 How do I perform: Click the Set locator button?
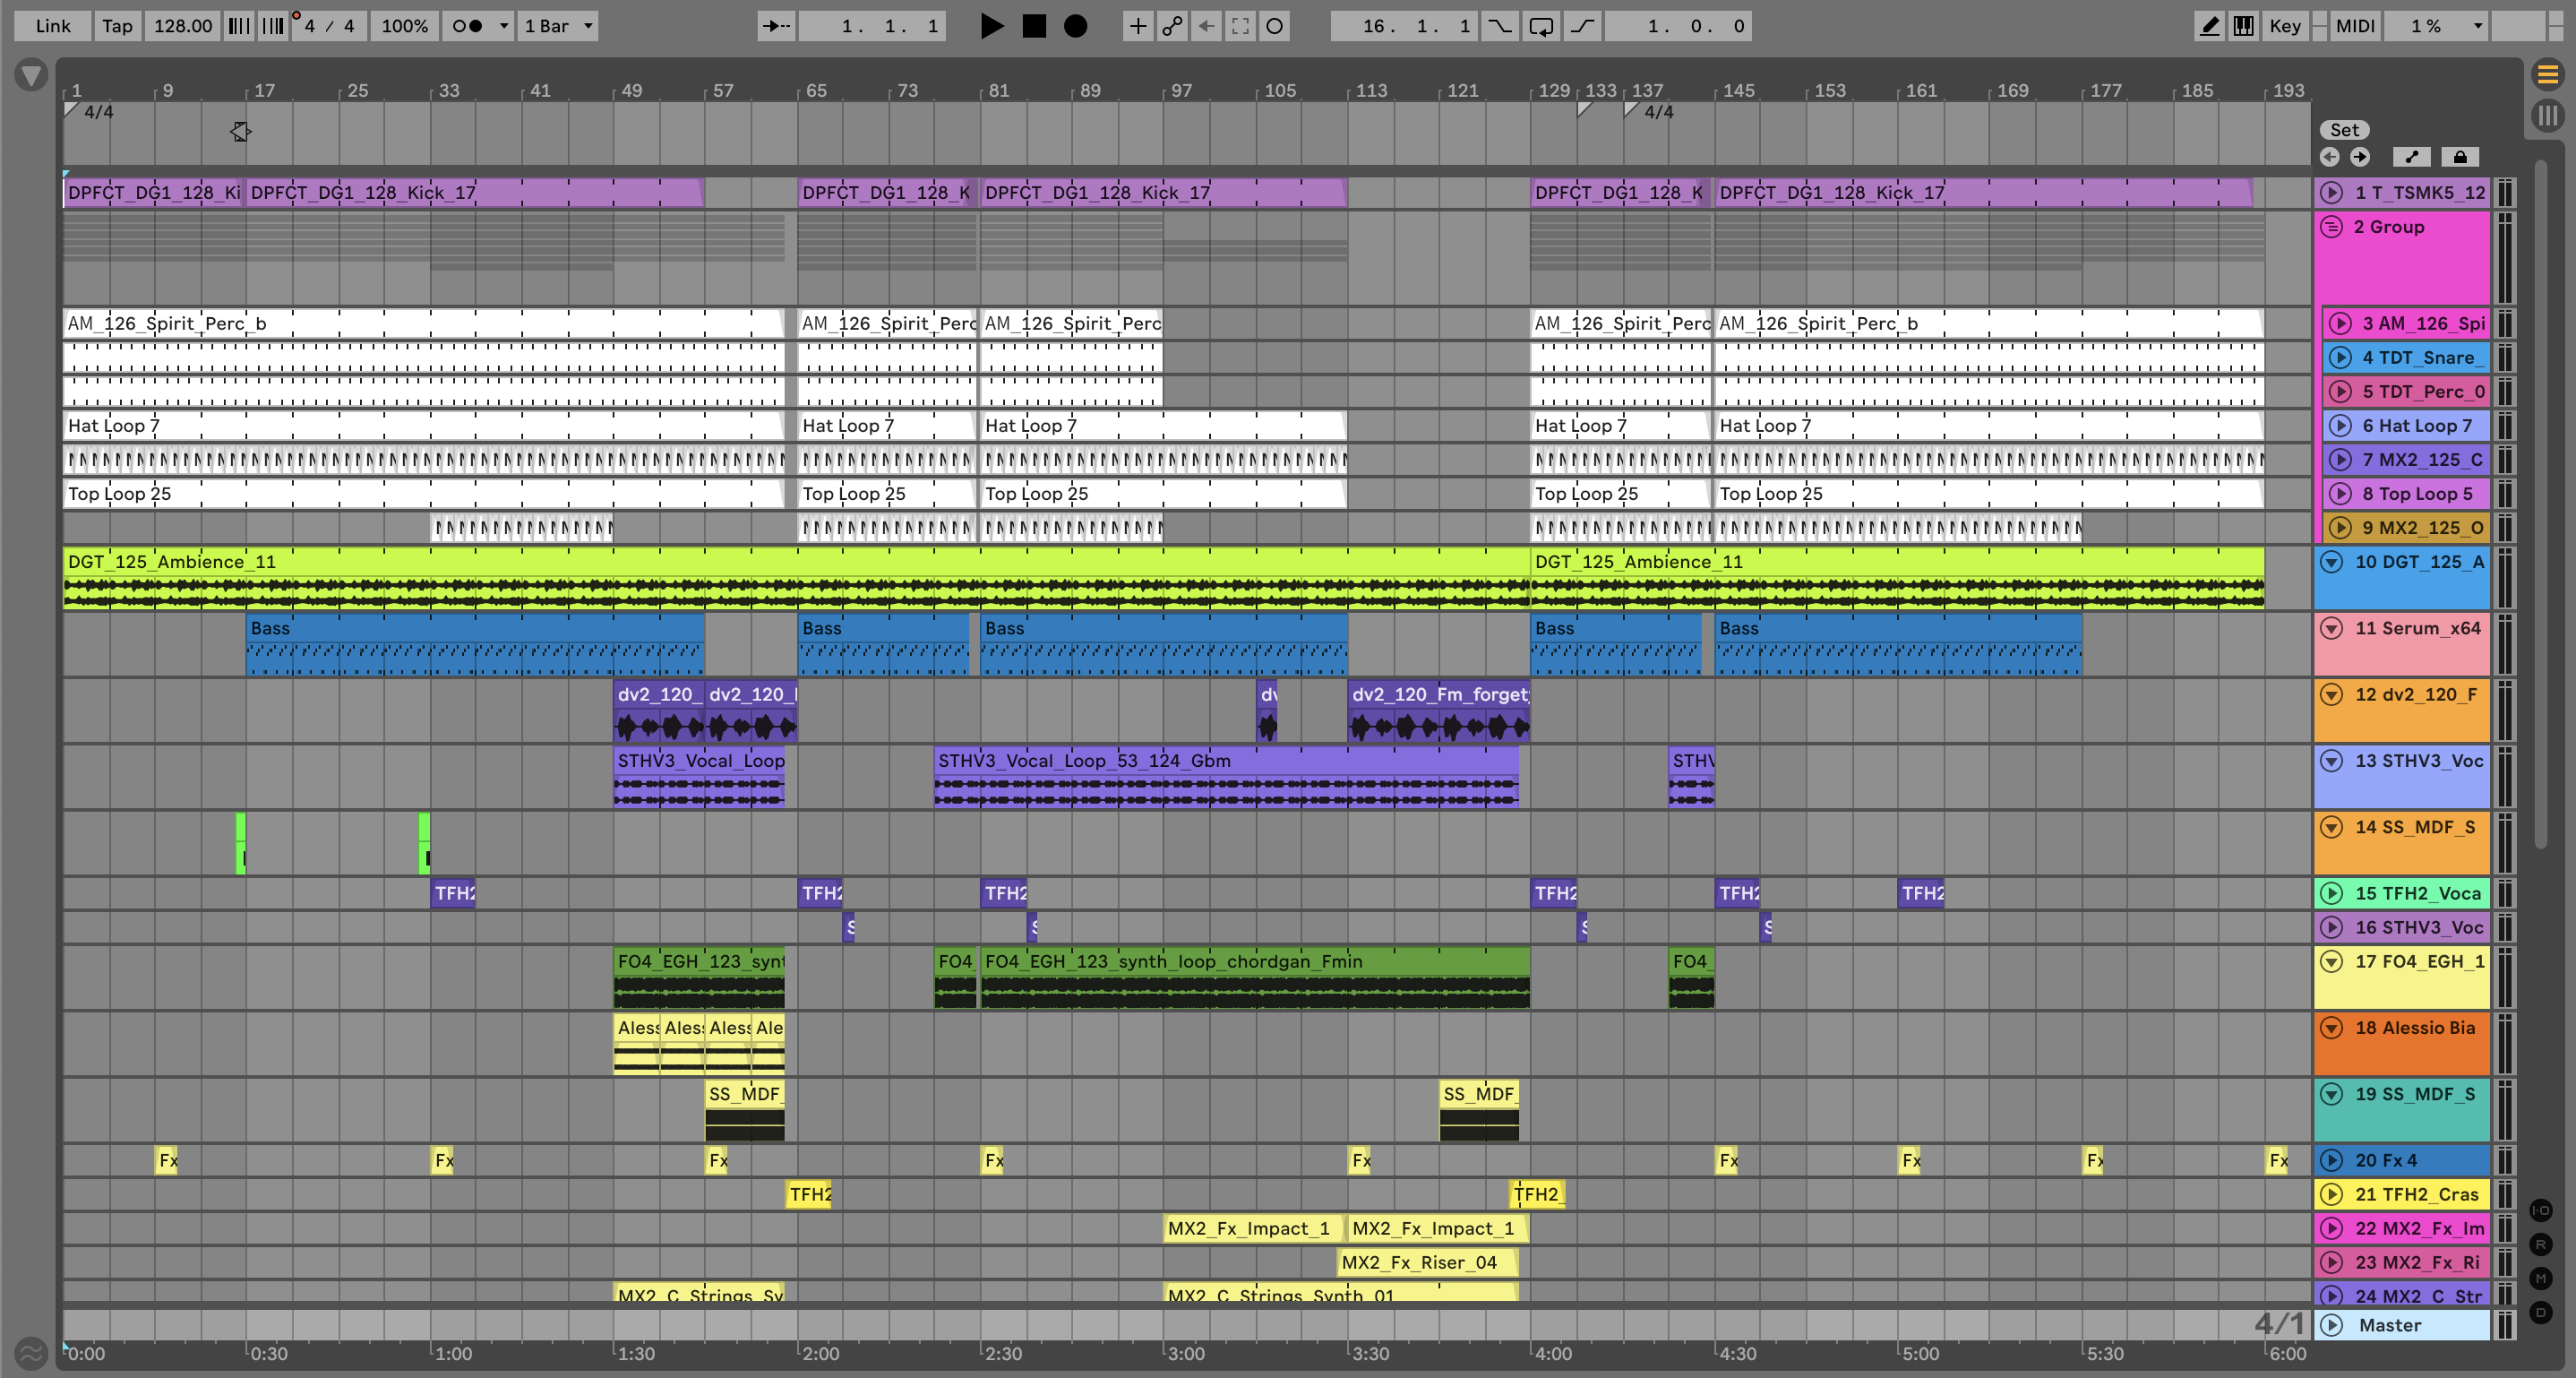tap(2344, 130)
